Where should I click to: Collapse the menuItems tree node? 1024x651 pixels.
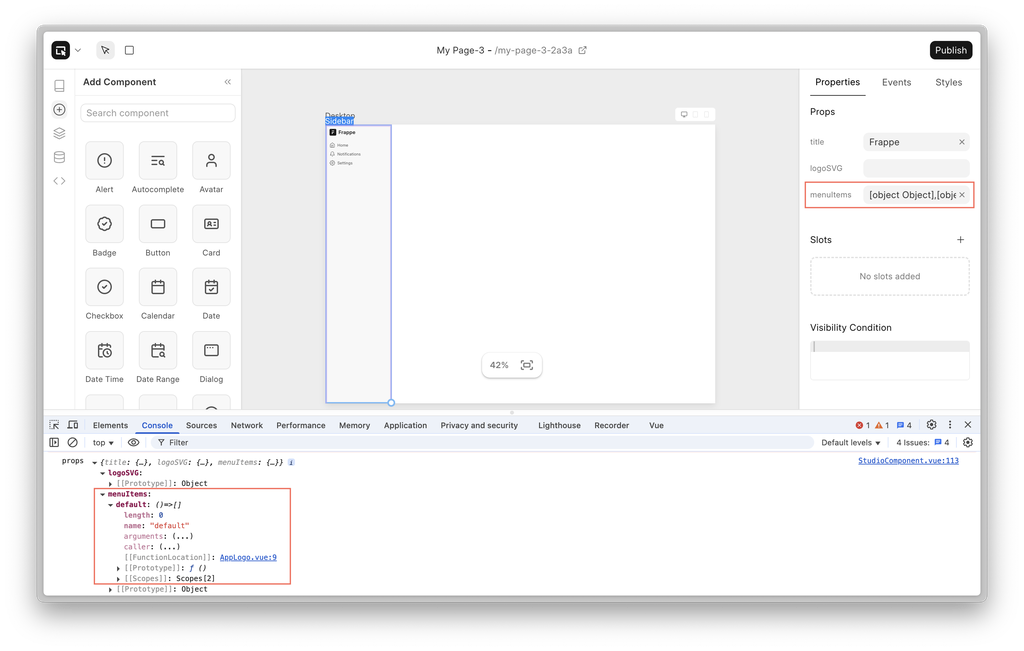102,494
